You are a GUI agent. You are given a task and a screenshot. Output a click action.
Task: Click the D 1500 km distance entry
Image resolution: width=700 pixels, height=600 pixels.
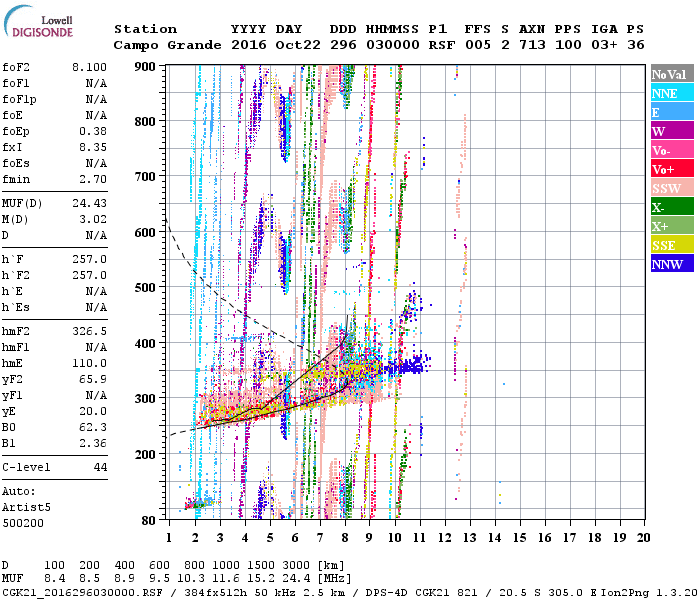coord(262,565)
